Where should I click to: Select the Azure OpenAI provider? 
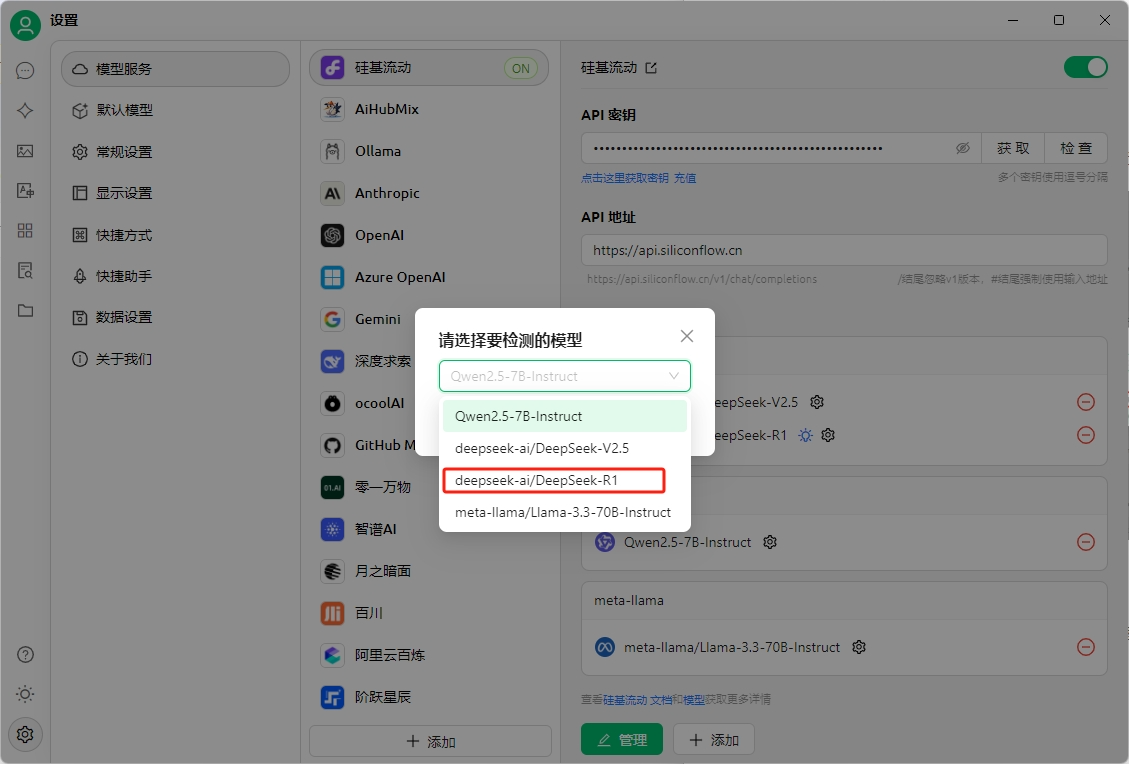click(429, 277)
